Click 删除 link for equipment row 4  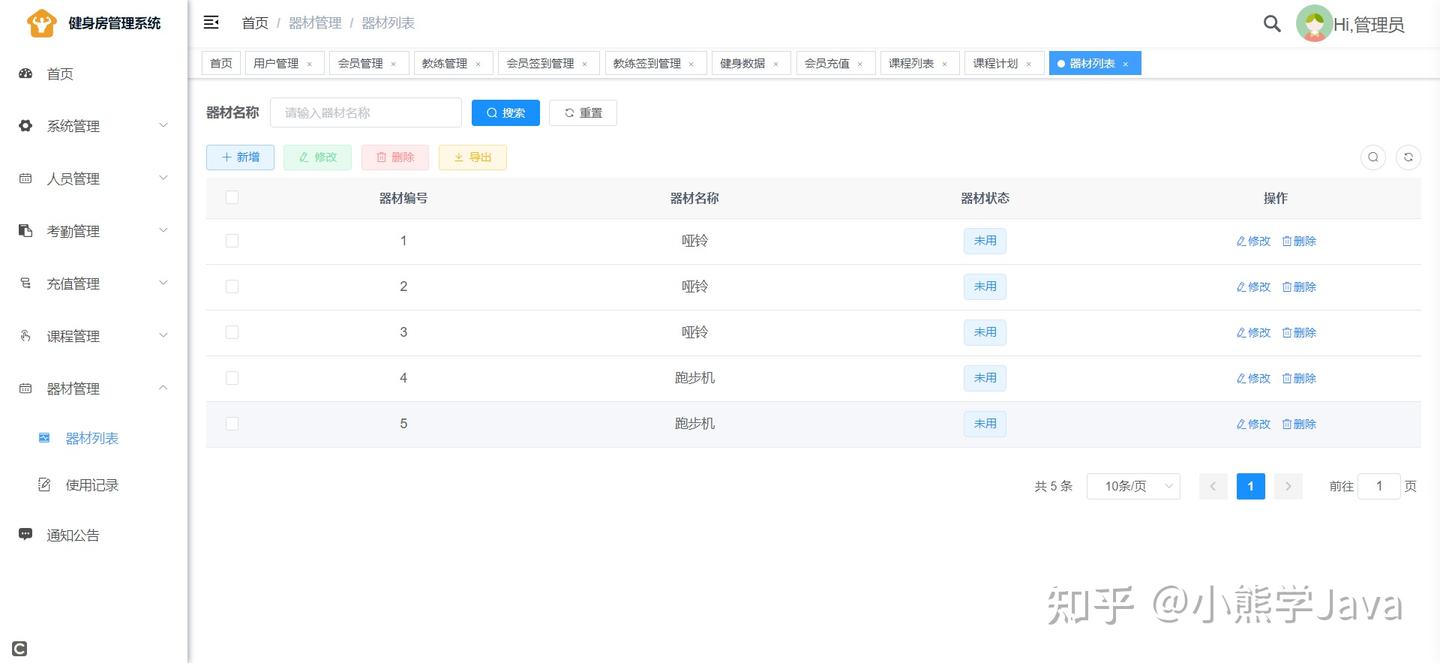coord(1299,378)
